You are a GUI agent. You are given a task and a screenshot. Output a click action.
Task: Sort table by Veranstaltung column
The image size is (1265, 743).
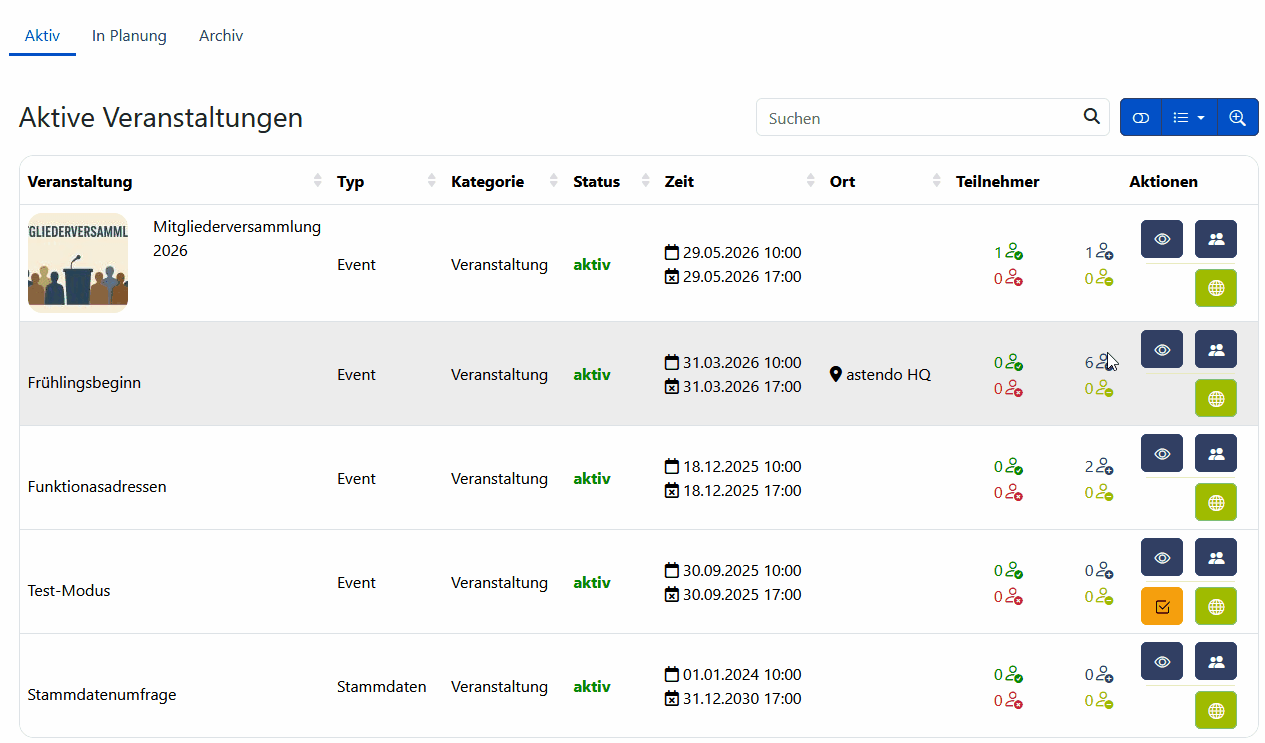80,181
